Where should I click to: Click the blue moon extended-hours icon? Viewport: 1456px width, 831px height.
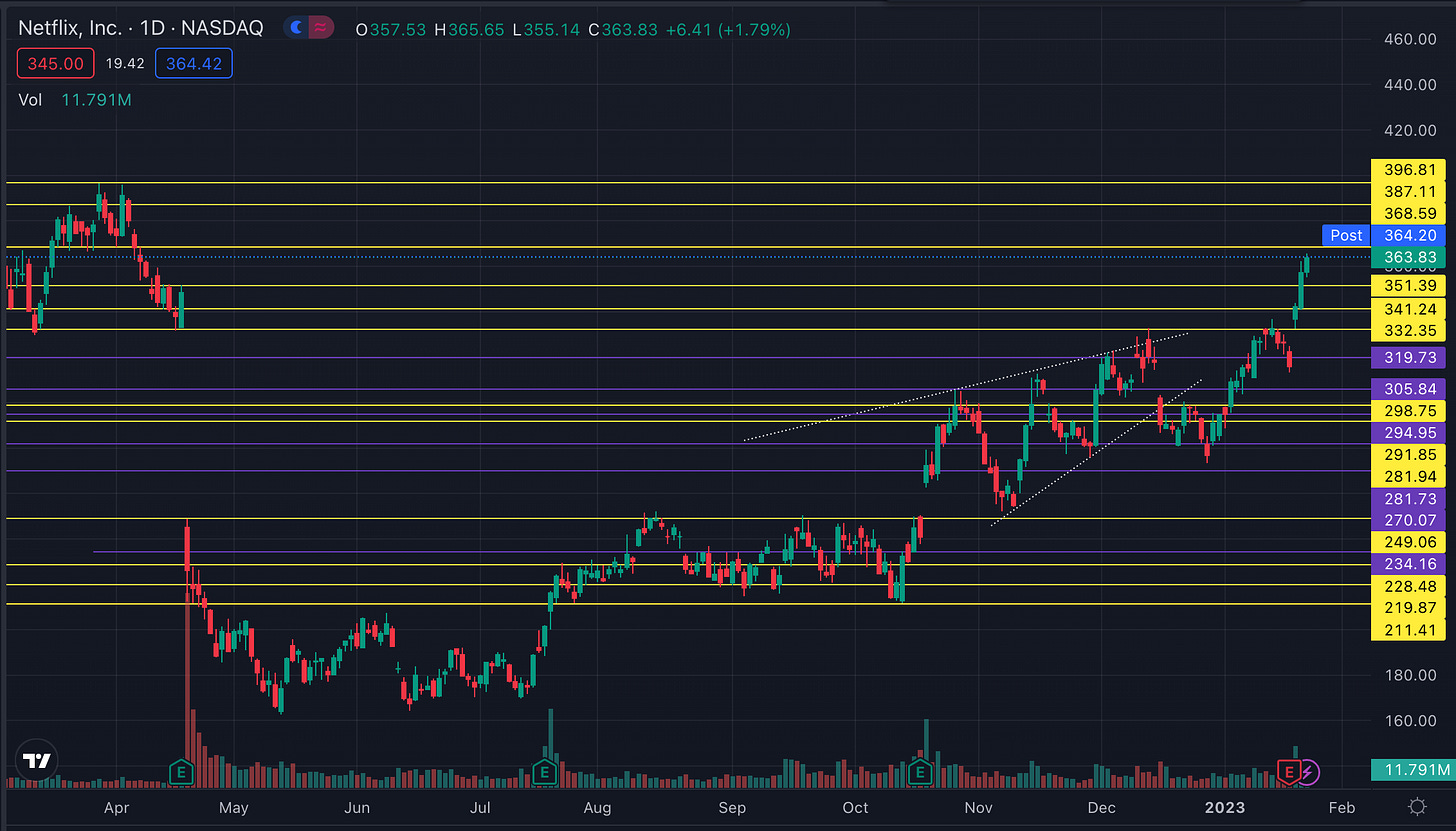point(297,28)
